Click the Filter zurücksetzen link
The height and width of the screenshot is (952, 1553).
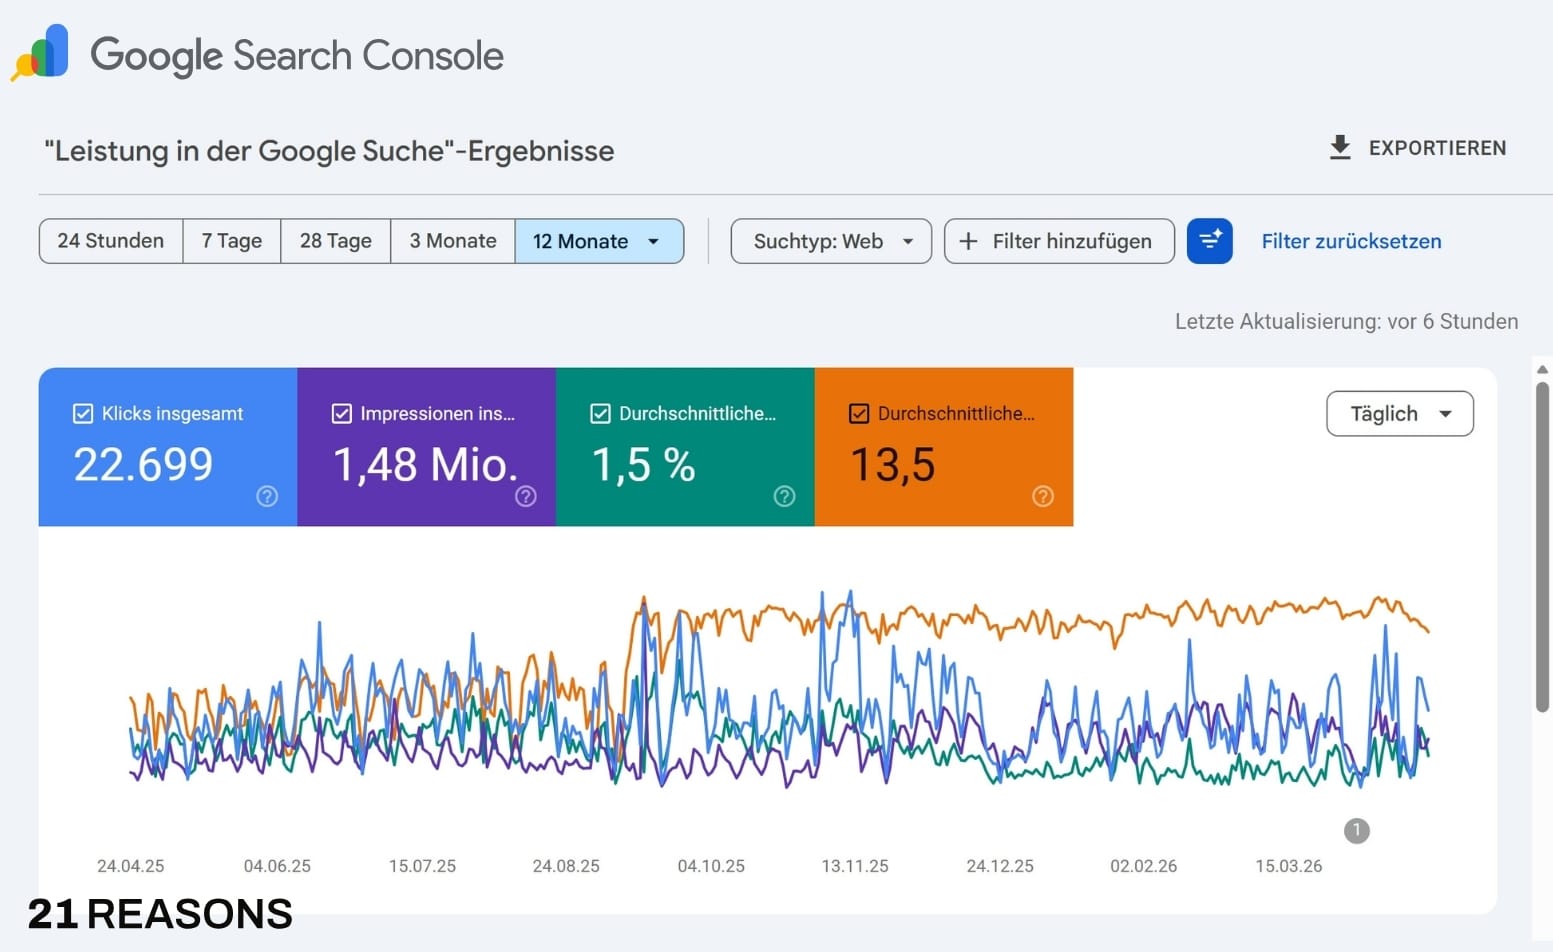pos(1351,241)
